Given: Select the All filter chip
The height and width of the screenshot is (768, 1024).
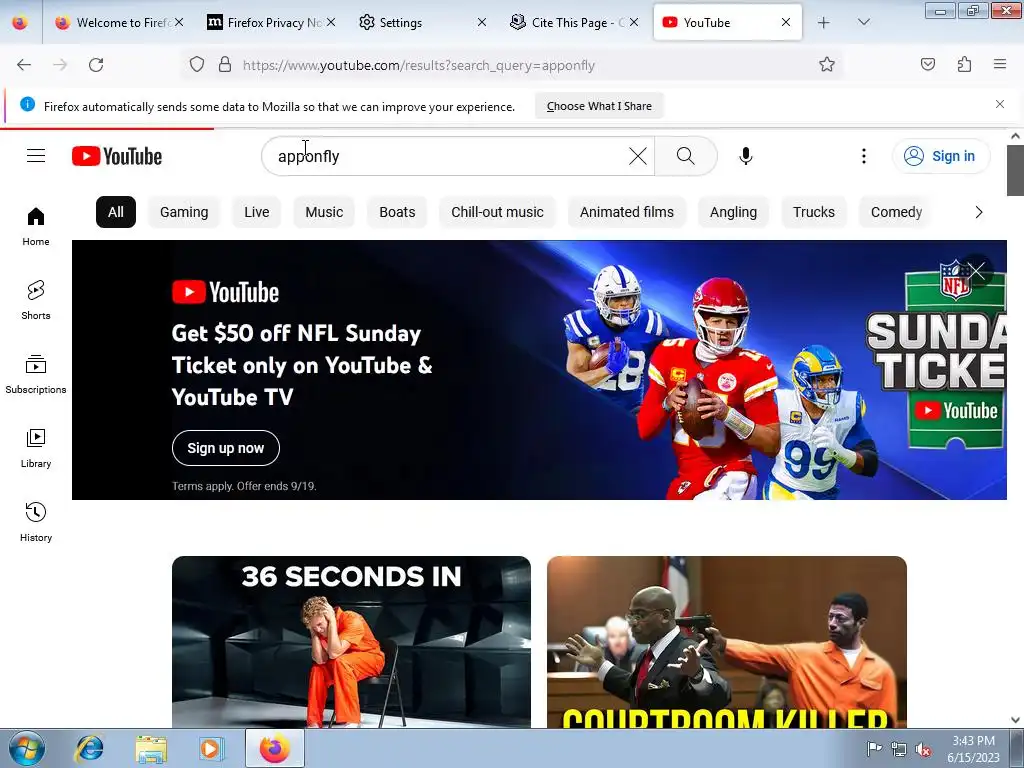Looking at the screenshot, I should (x=116, y=212).
